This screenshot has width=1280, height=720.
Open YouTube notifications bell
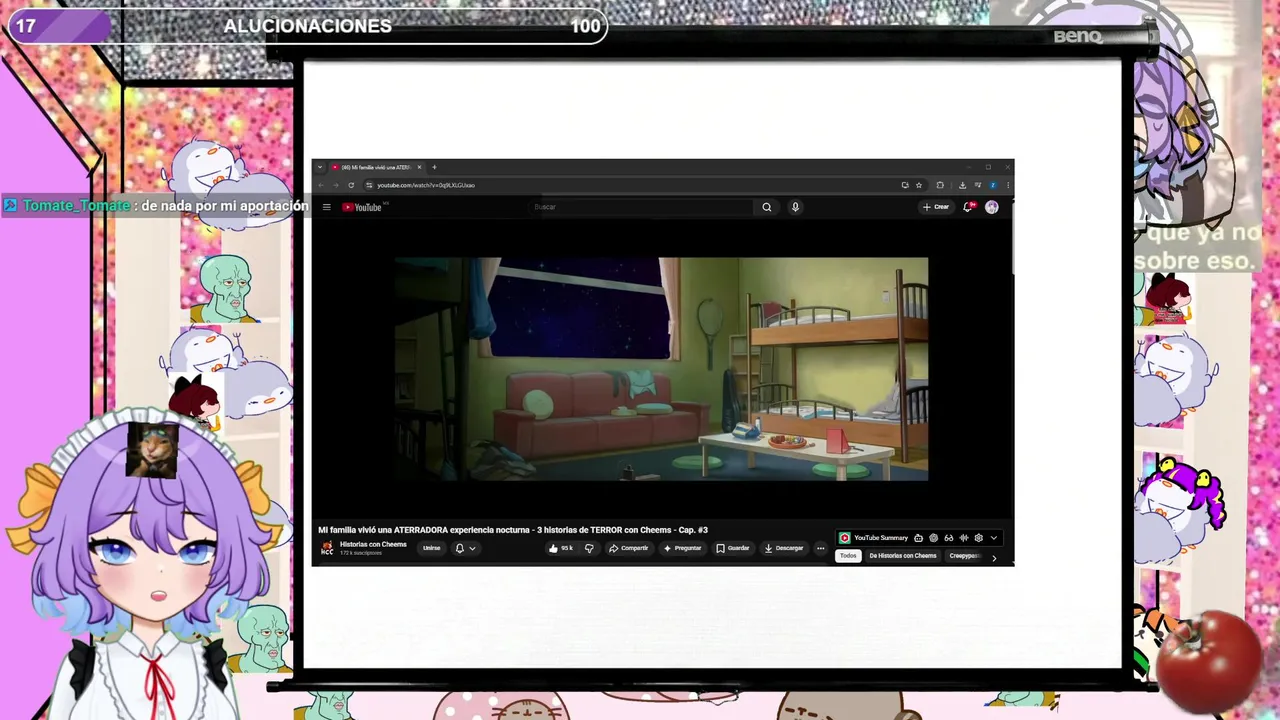967,207
